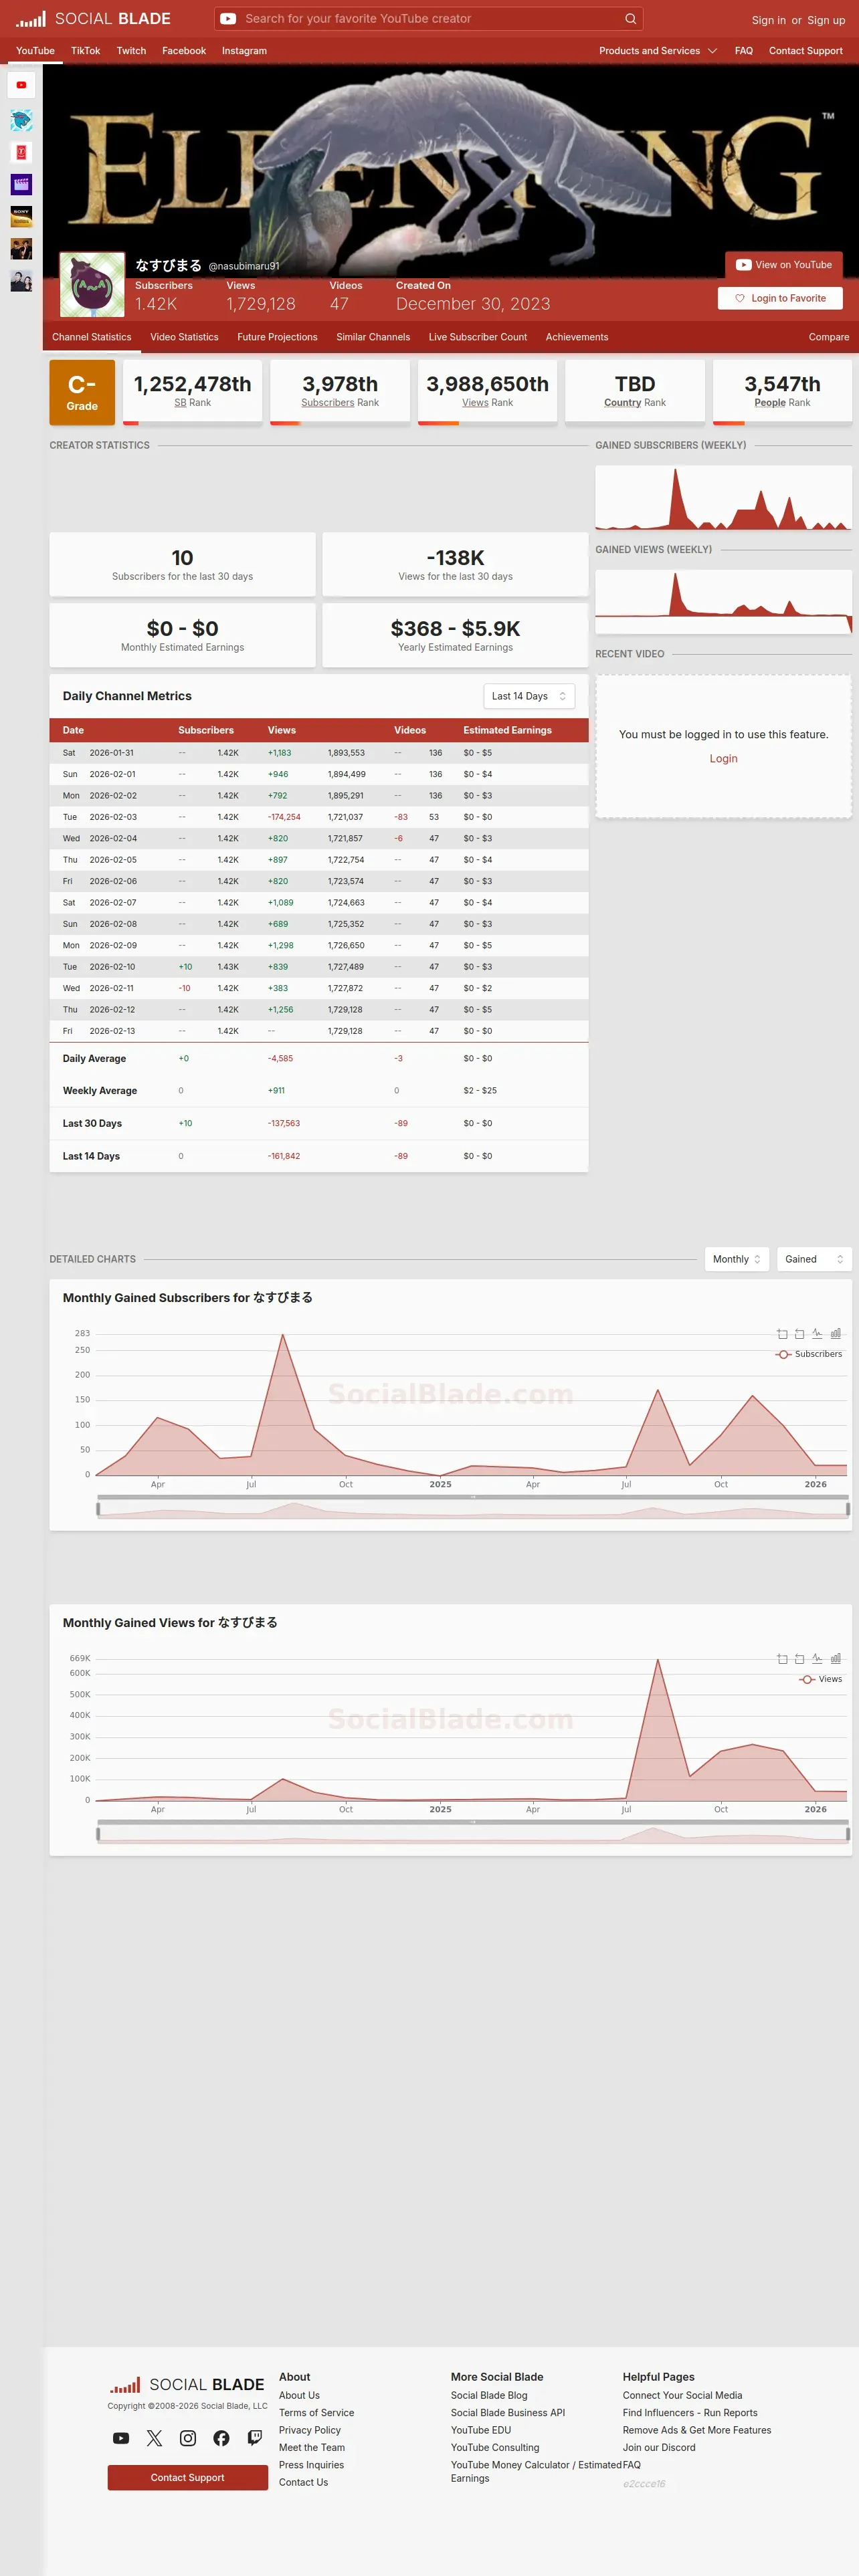Click the left handle of the Subscribers chart range slider
Viewport: 859px width, 2576px height.
tap(98, 1508)
